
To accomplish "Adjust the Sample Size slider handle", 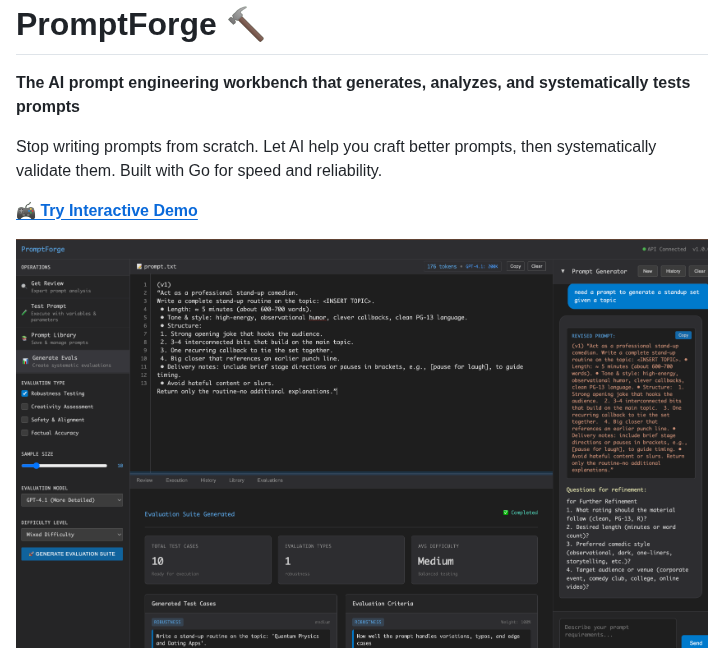I will pyautogui.click(x=36, y=466).
